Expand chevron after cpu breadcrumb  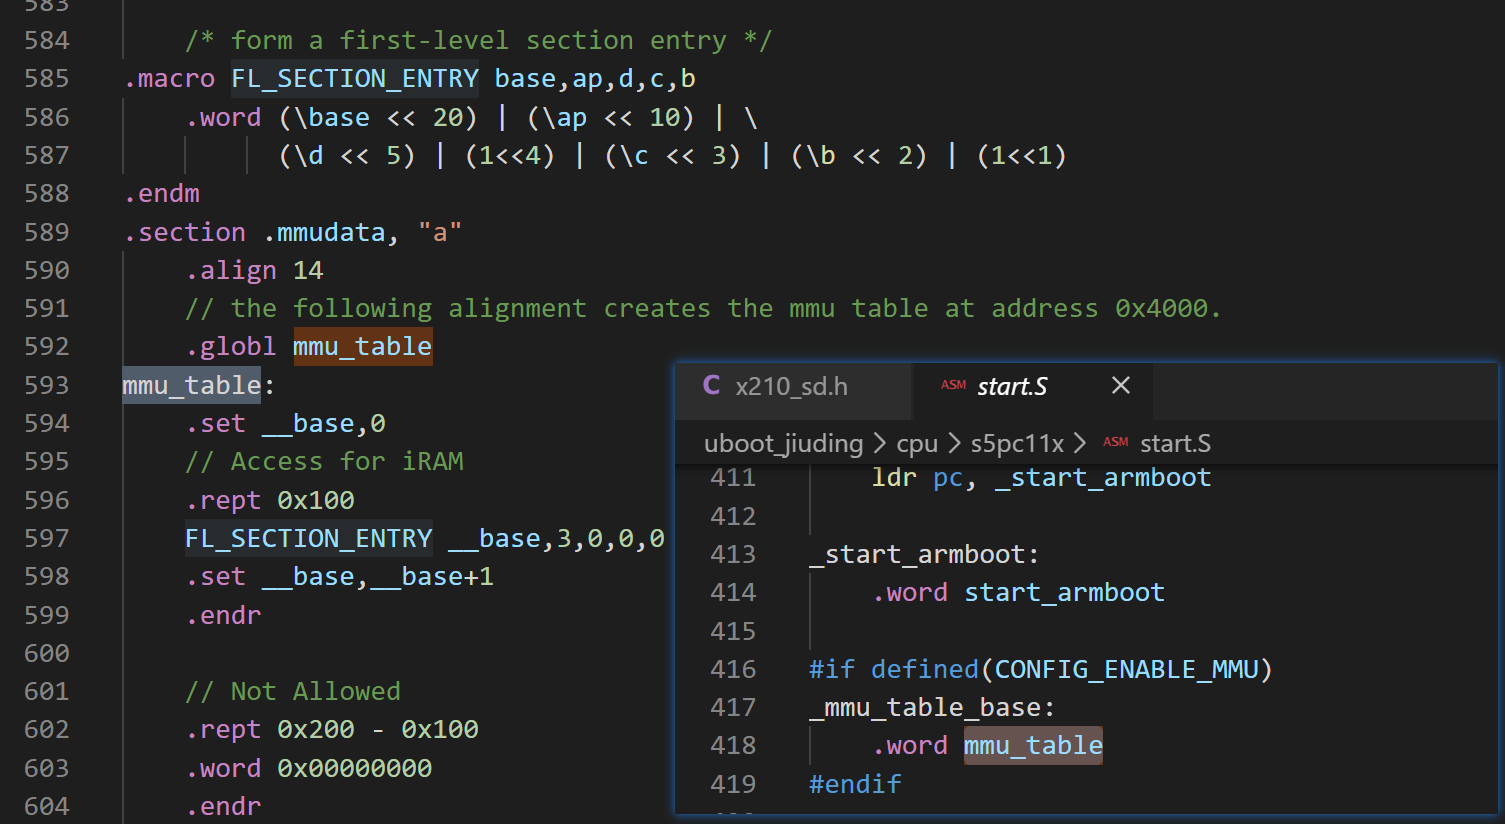pos(954,442)
